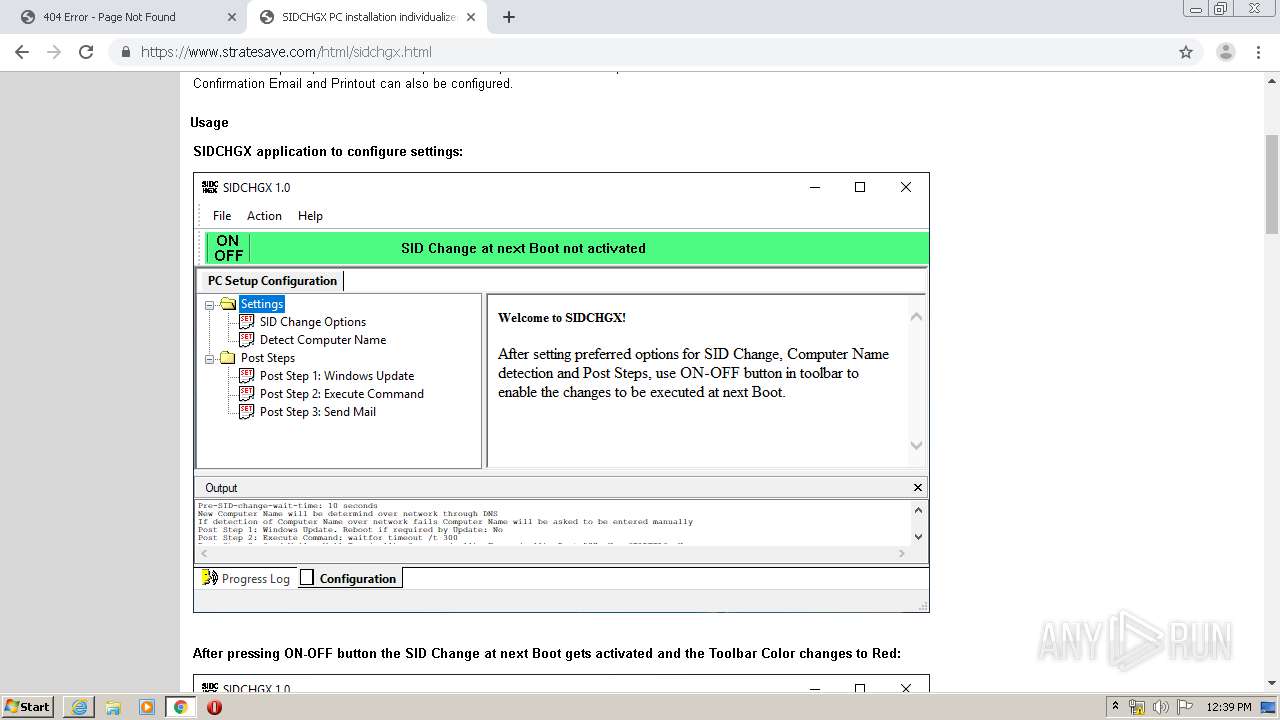The height and width of the screenshot is (720, 1280).
Task: Launch Internet Explorer from taskbar
Action: (79, 707)
